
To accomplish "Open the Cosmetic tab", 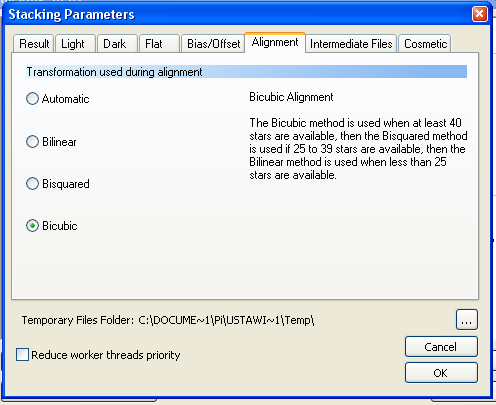I will 425,44.
